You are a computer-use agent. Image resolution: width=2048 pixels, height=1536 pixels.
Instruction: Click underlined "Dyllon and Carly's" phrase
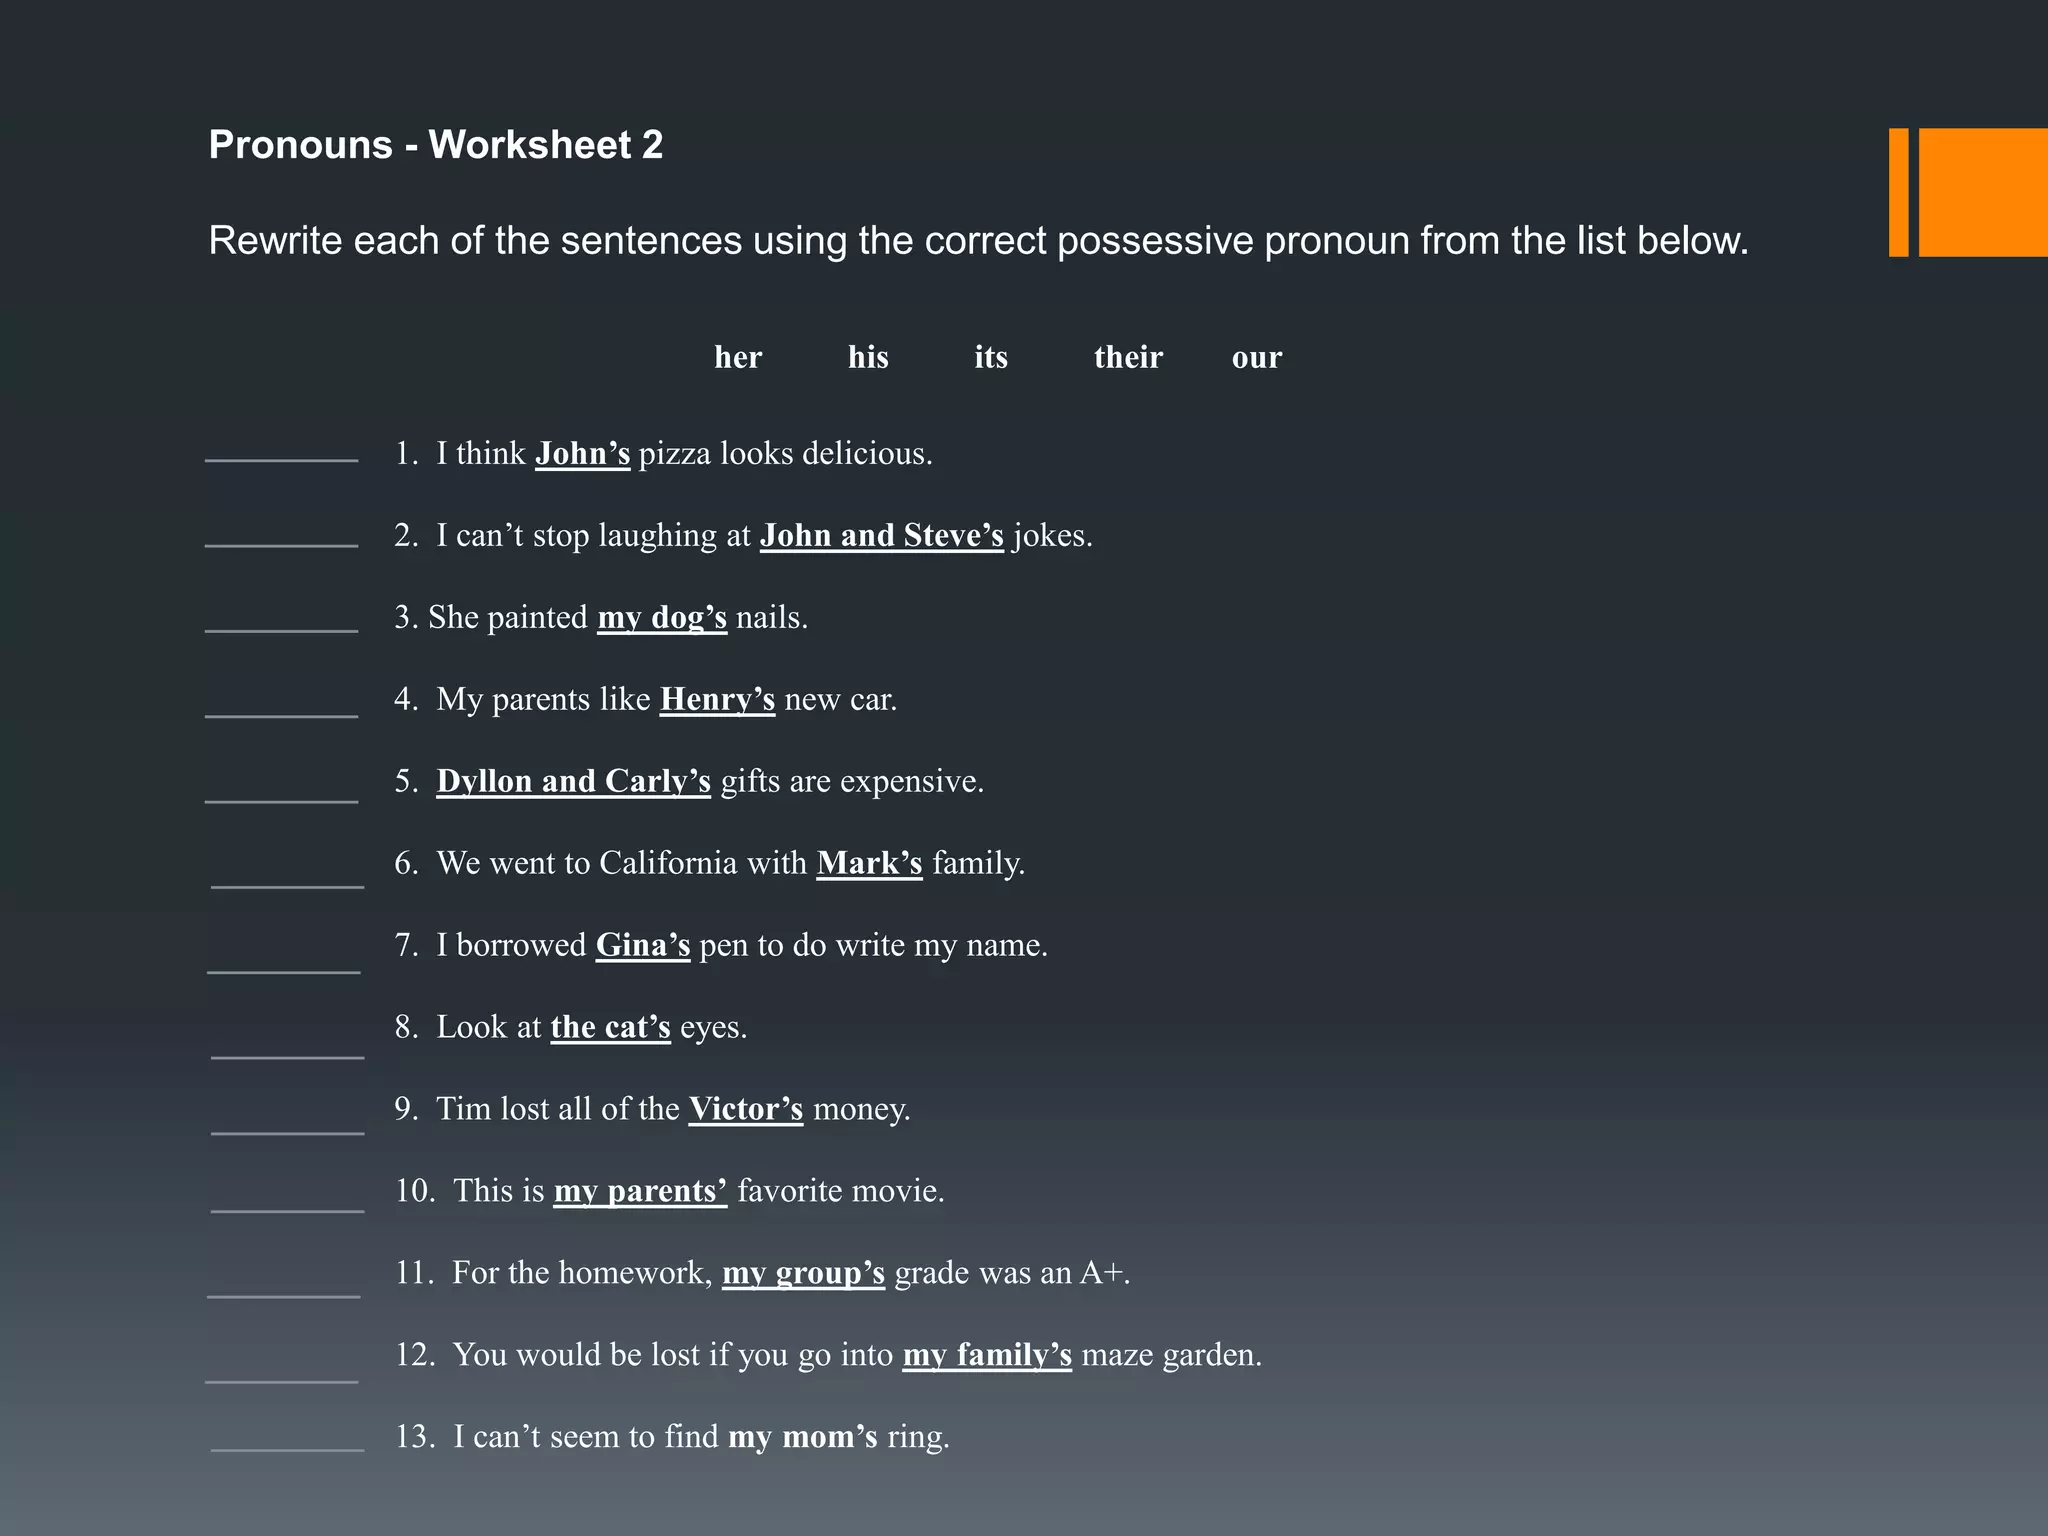coord(573,782)
